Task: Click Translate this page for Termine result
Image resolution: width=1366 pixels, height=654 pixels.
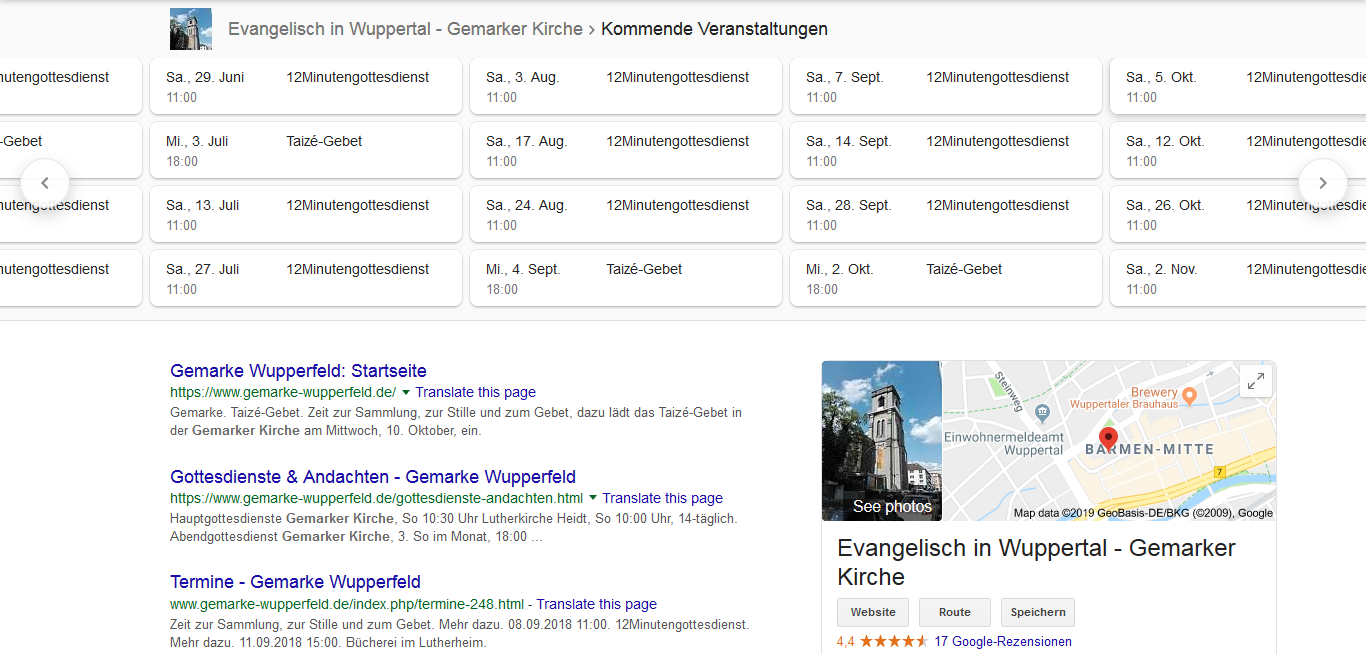Action: click(597, 604)
